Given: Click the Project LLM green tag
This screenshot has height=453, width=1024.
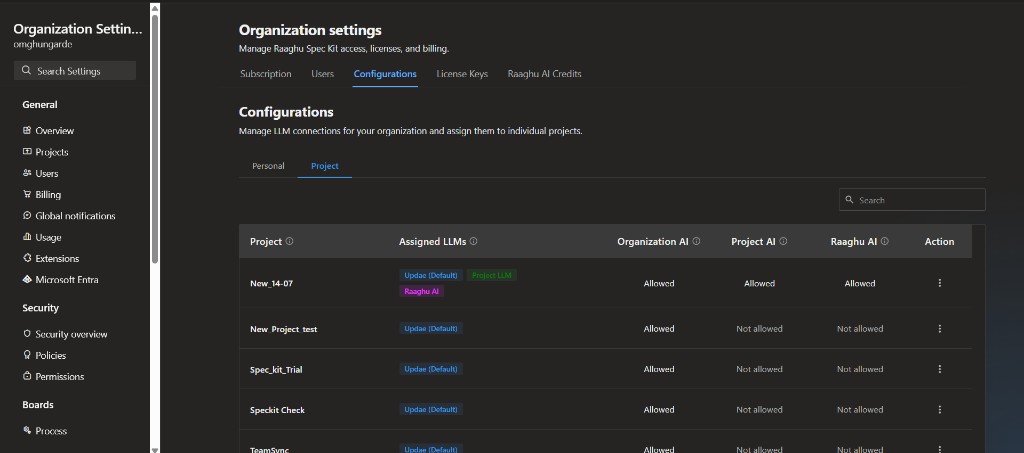Looking at the screenshot, I should tap(492, 275).
